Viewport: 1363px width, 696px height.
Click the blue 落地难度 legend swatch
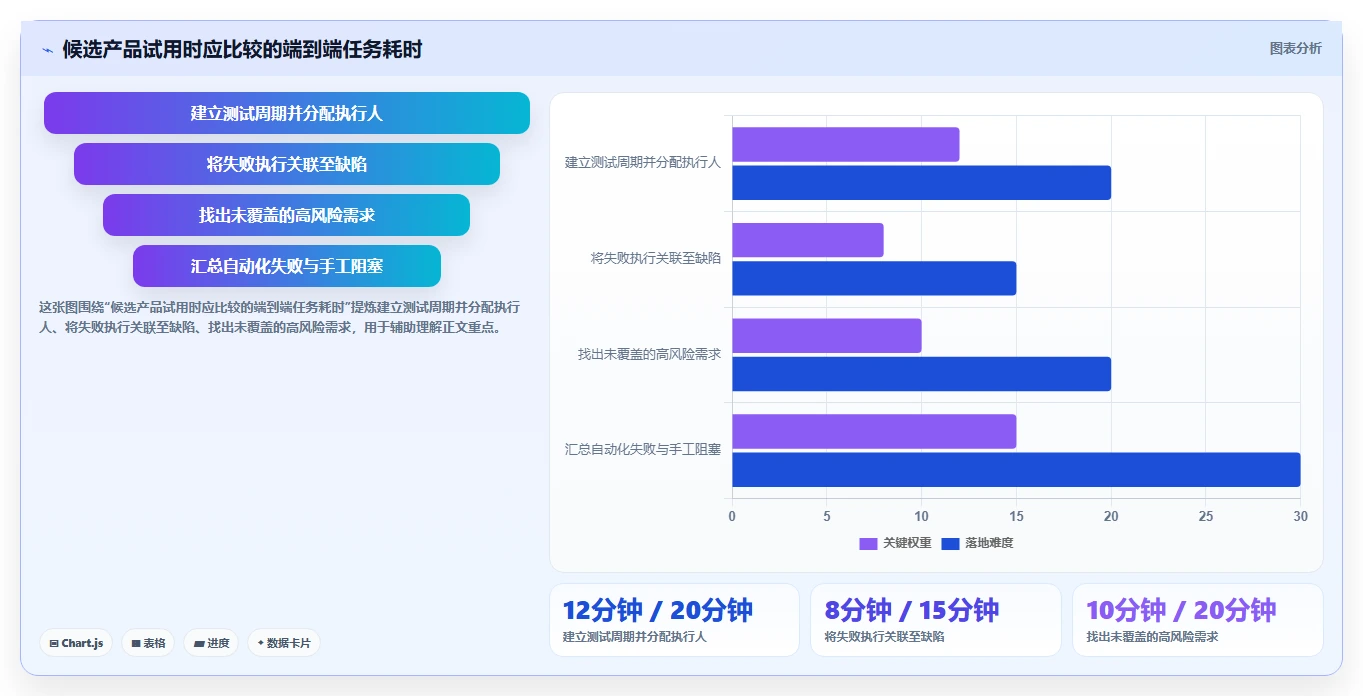pos(950,544)
